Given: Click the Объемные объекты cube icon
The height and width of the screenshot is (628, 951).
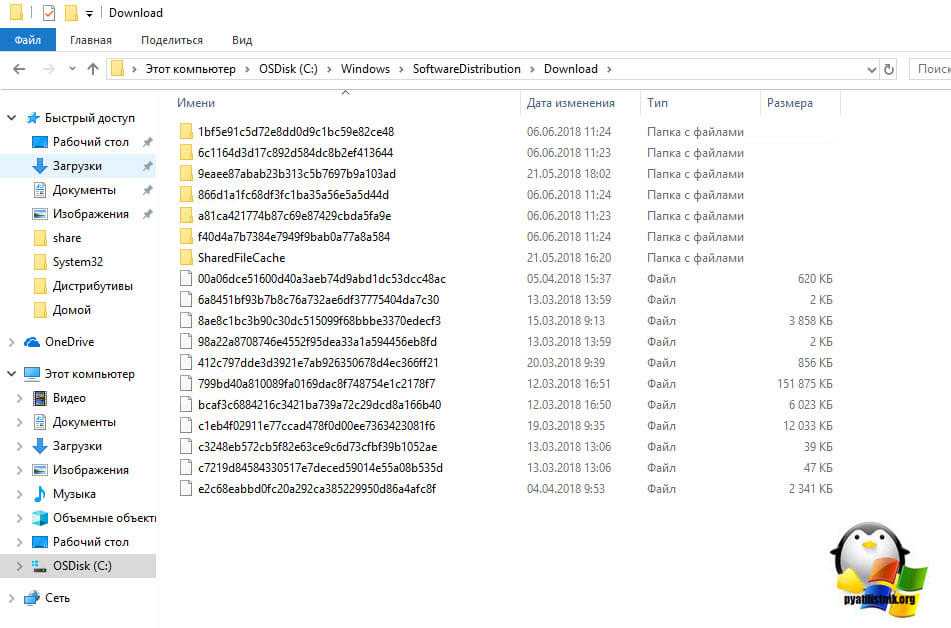Looking at the screenshot, I should click(x=40, y=518).
